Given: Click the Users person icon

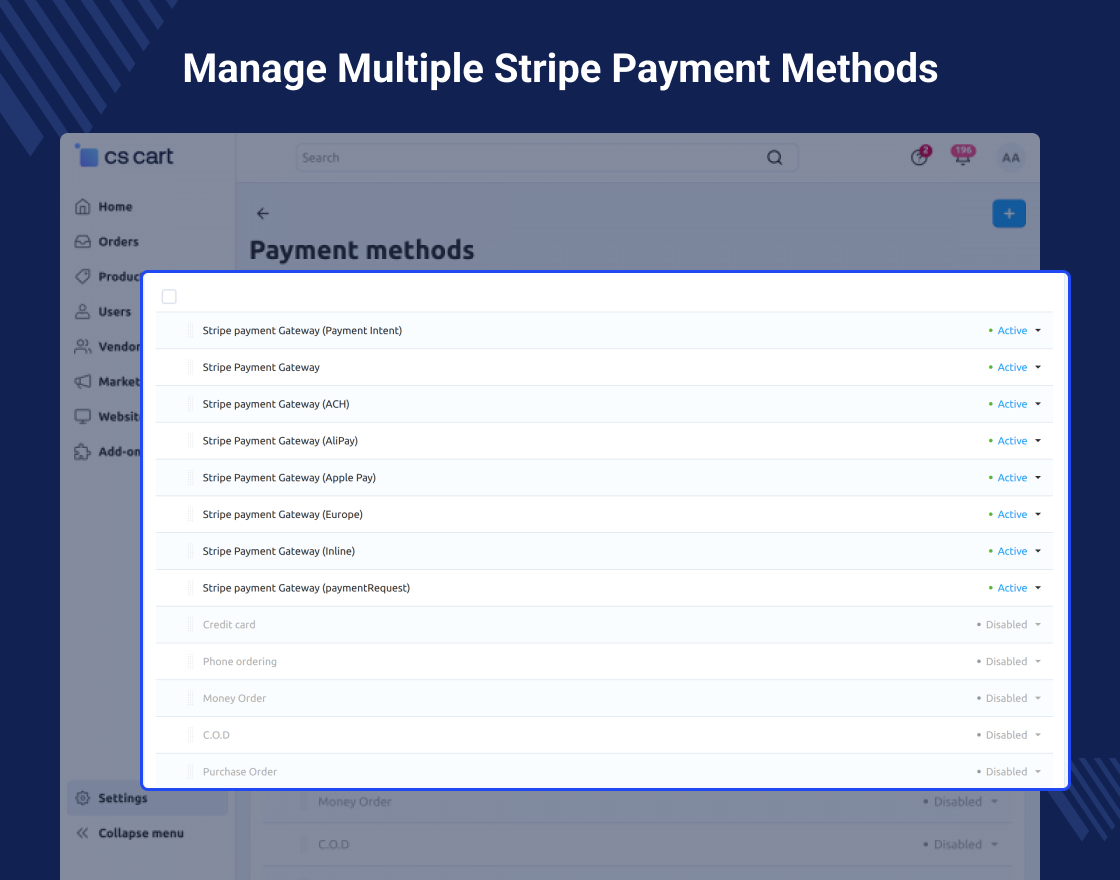Looking at the screenshot, I should 83,311.
